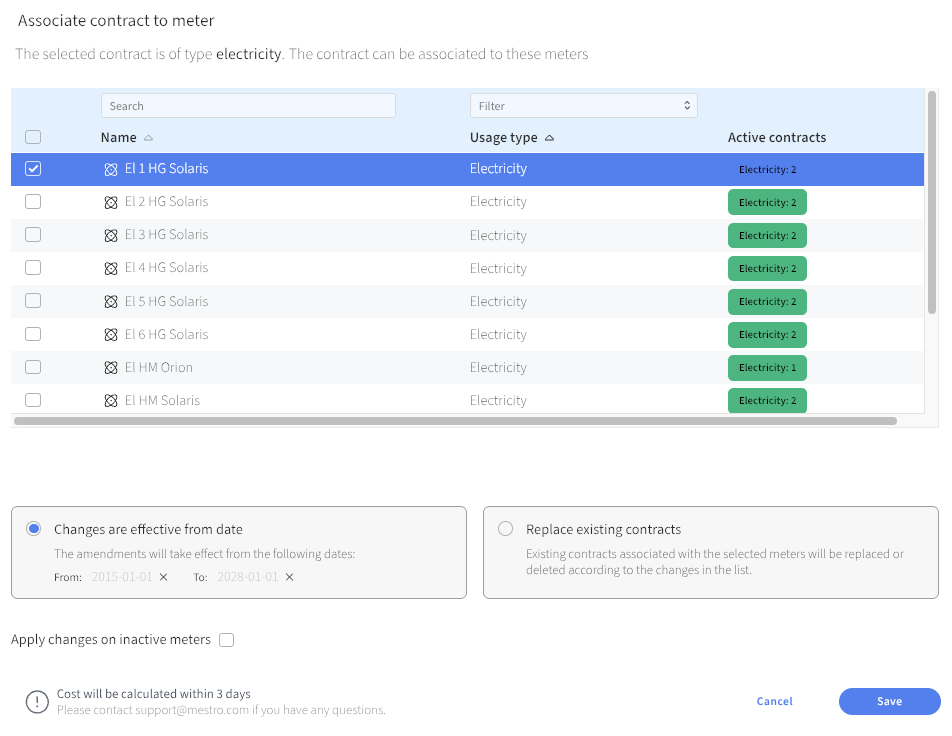The height and width of the screenshot is (736, 952).
Task: Enable Apply changes on inactive meters
Action: point(226,640)
